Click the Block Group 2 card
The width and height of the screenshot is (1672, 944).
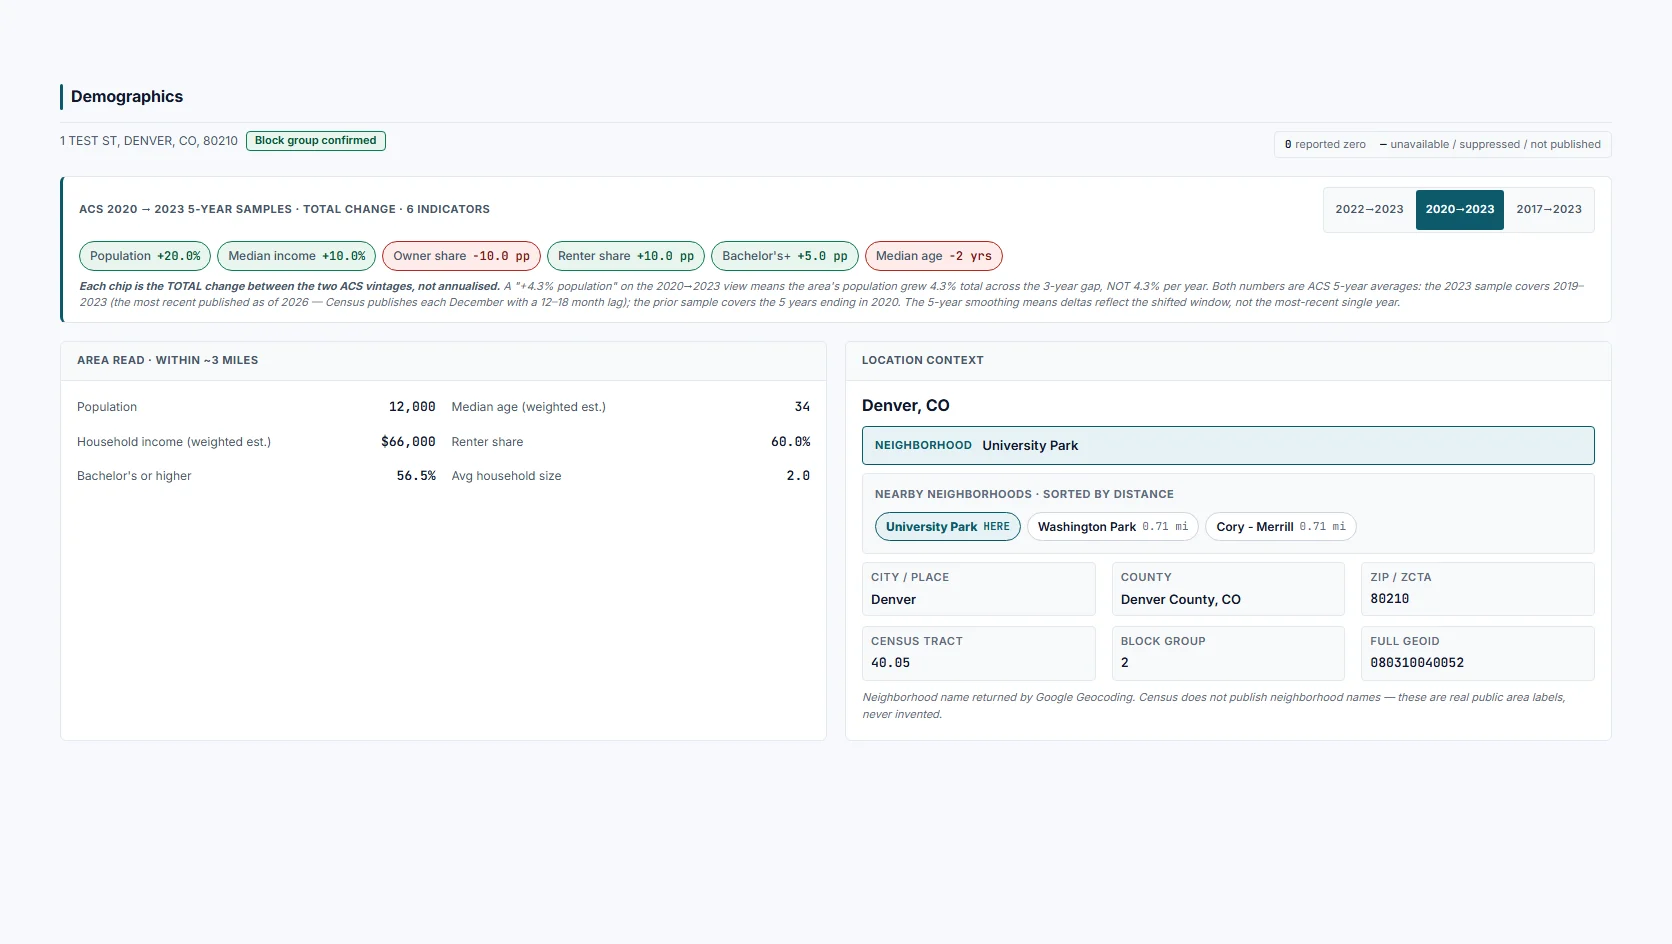(1228, 653)
